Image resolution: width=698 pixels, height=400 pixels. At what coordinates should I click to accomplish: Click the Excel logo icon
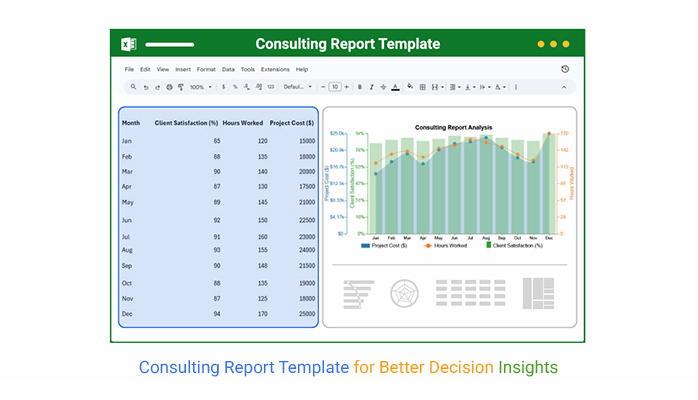[x=129, y=45]
